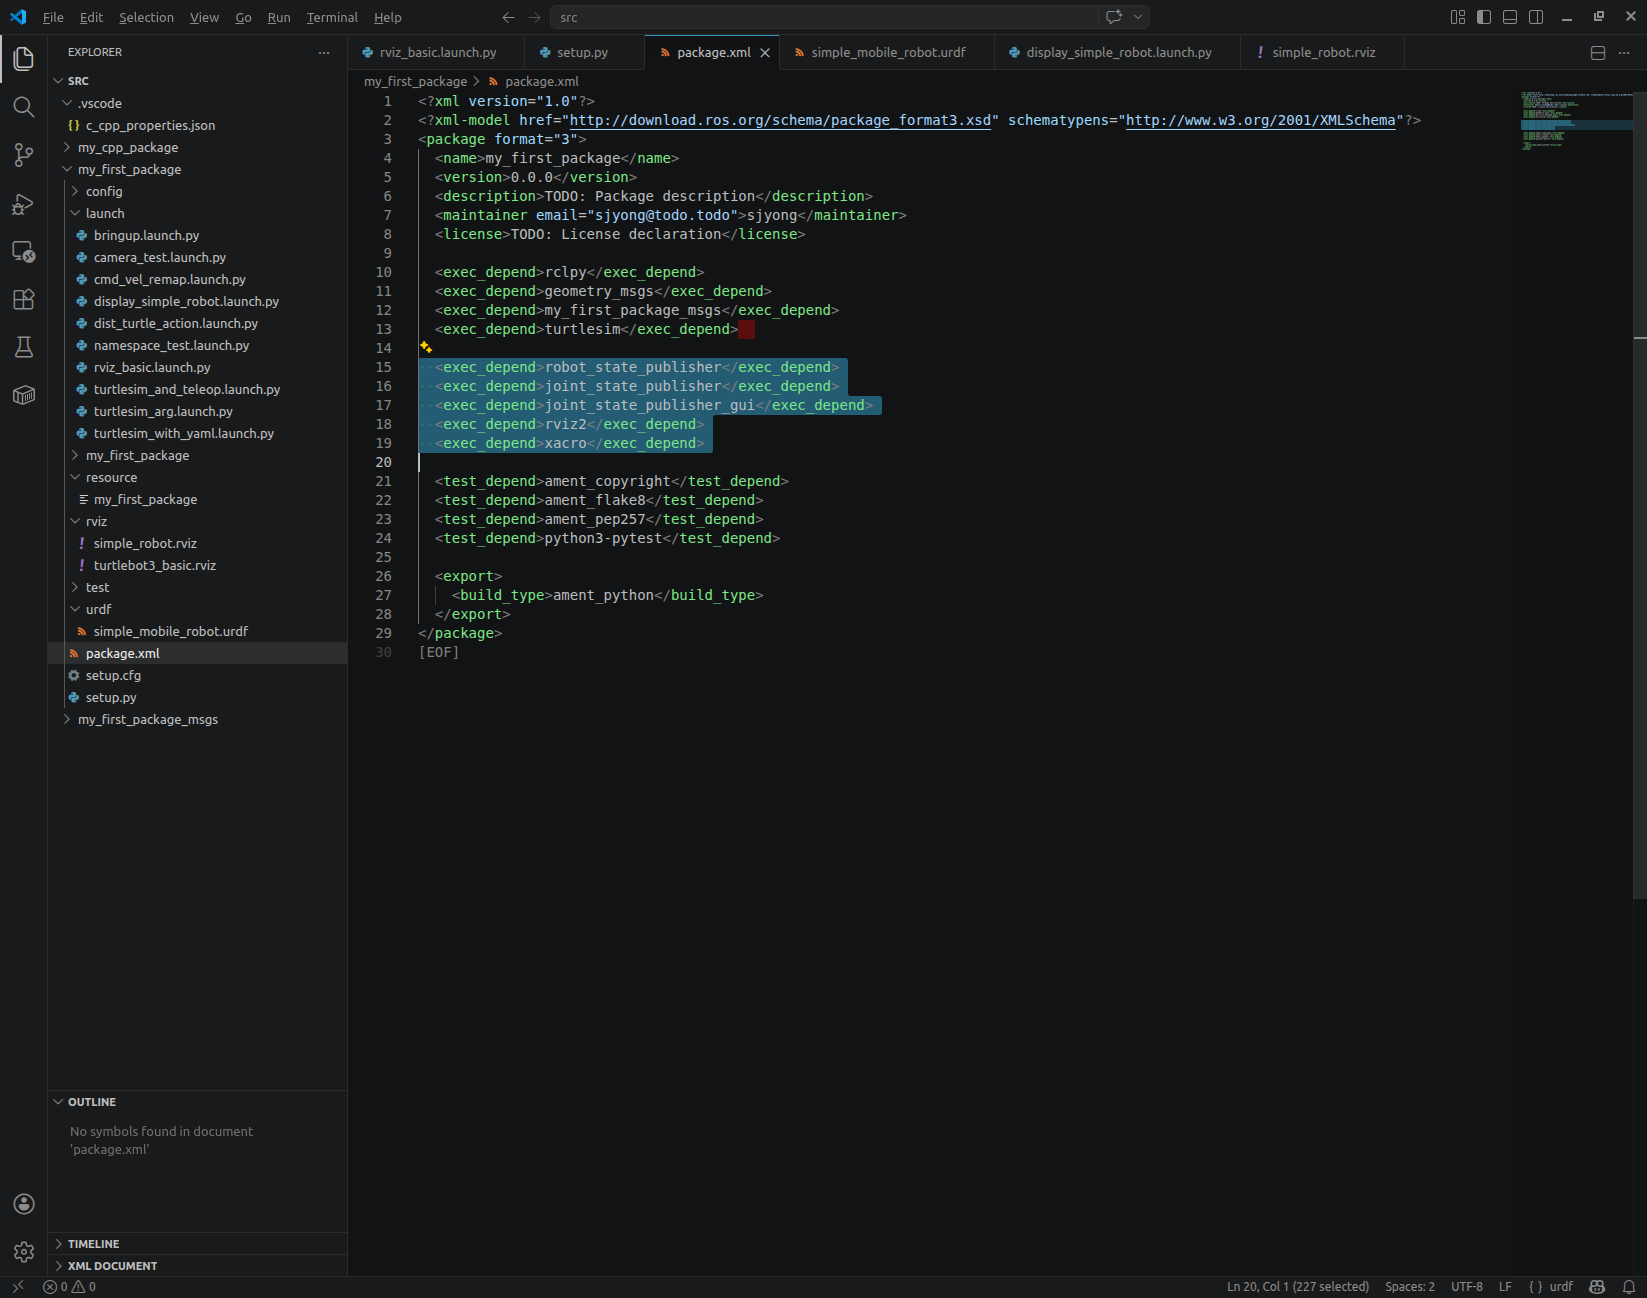Open the Testing flask icon
This screenshot has width=1647, height=1298.
24,347
